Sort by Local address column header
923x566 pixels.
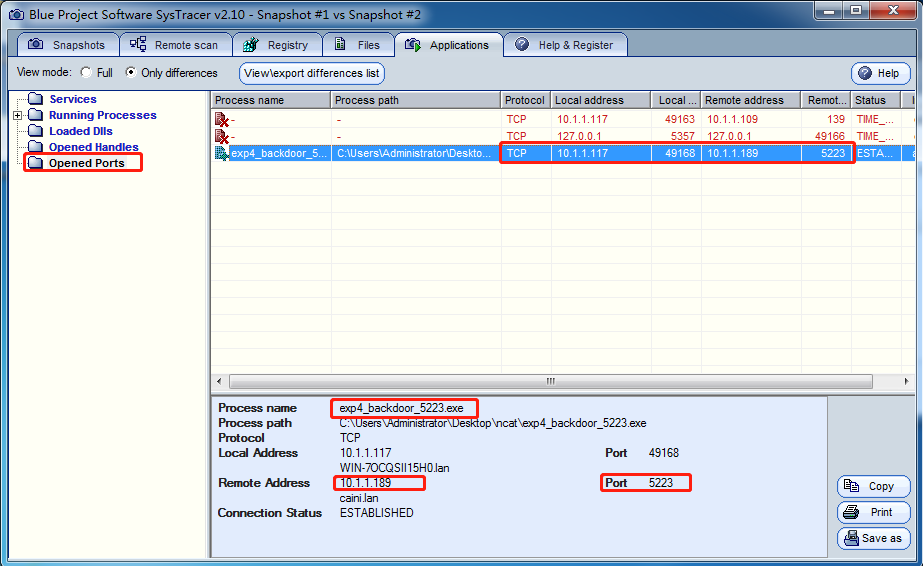click(x=601, y=100)
